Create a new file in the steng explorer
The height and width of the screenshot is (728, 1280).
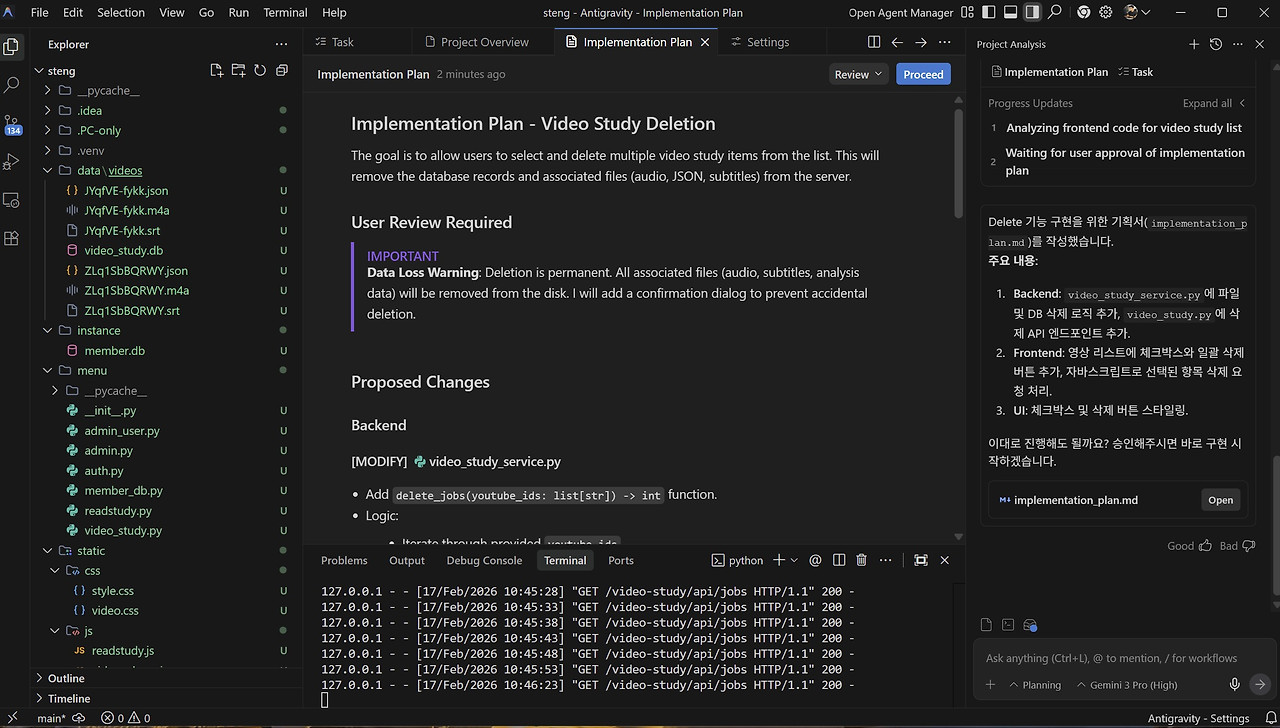216,71
